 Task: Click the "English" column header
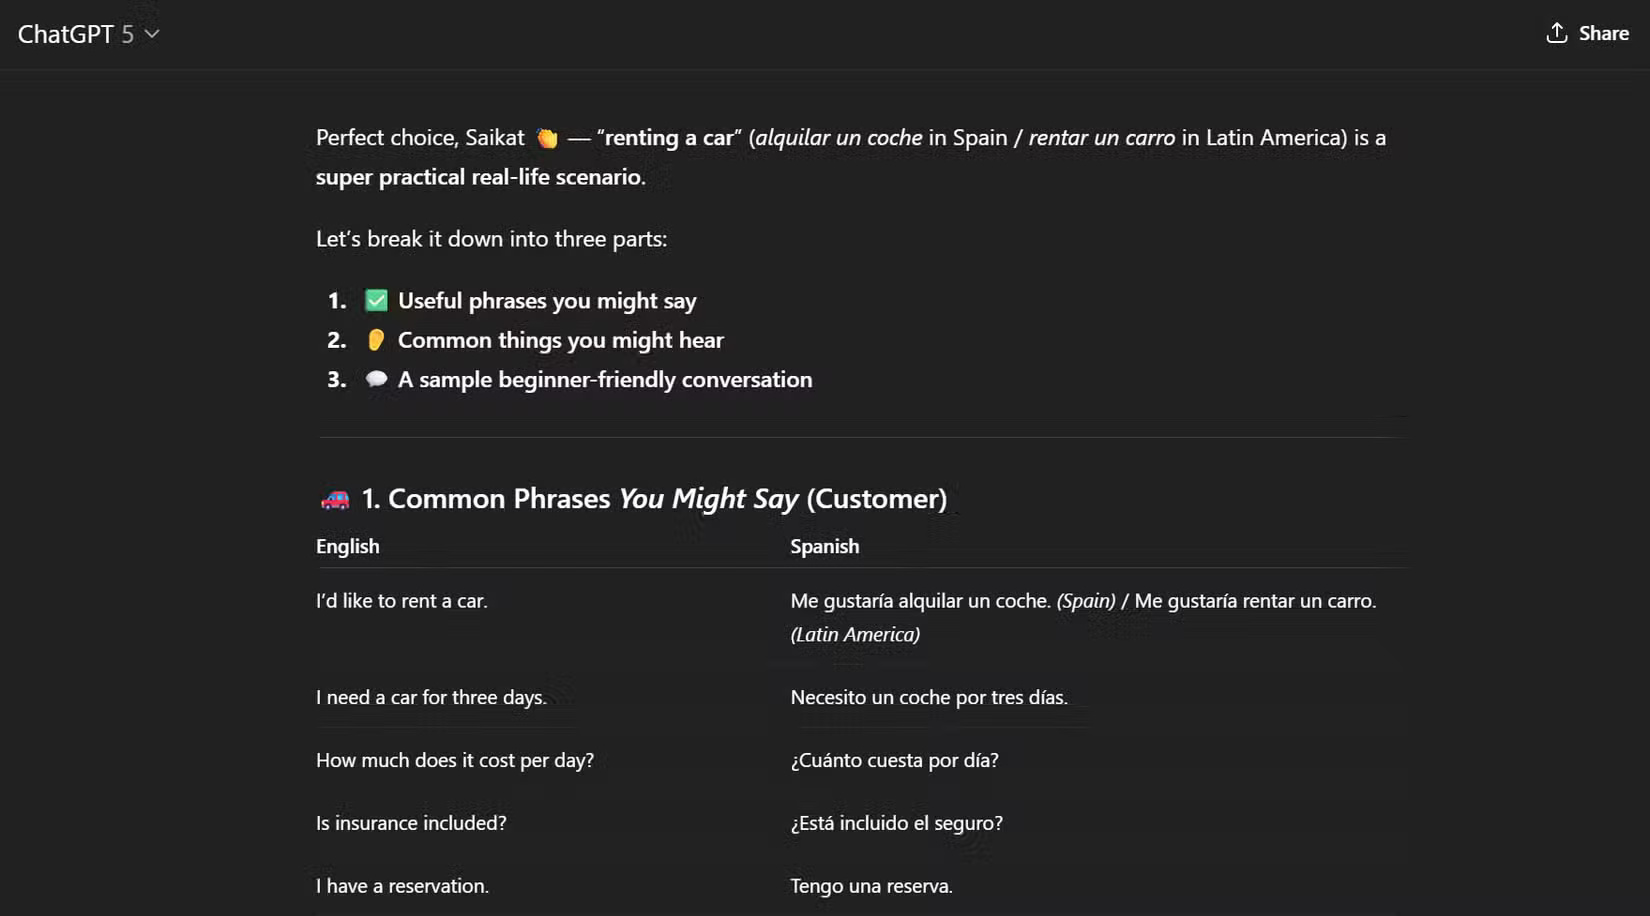347,546
